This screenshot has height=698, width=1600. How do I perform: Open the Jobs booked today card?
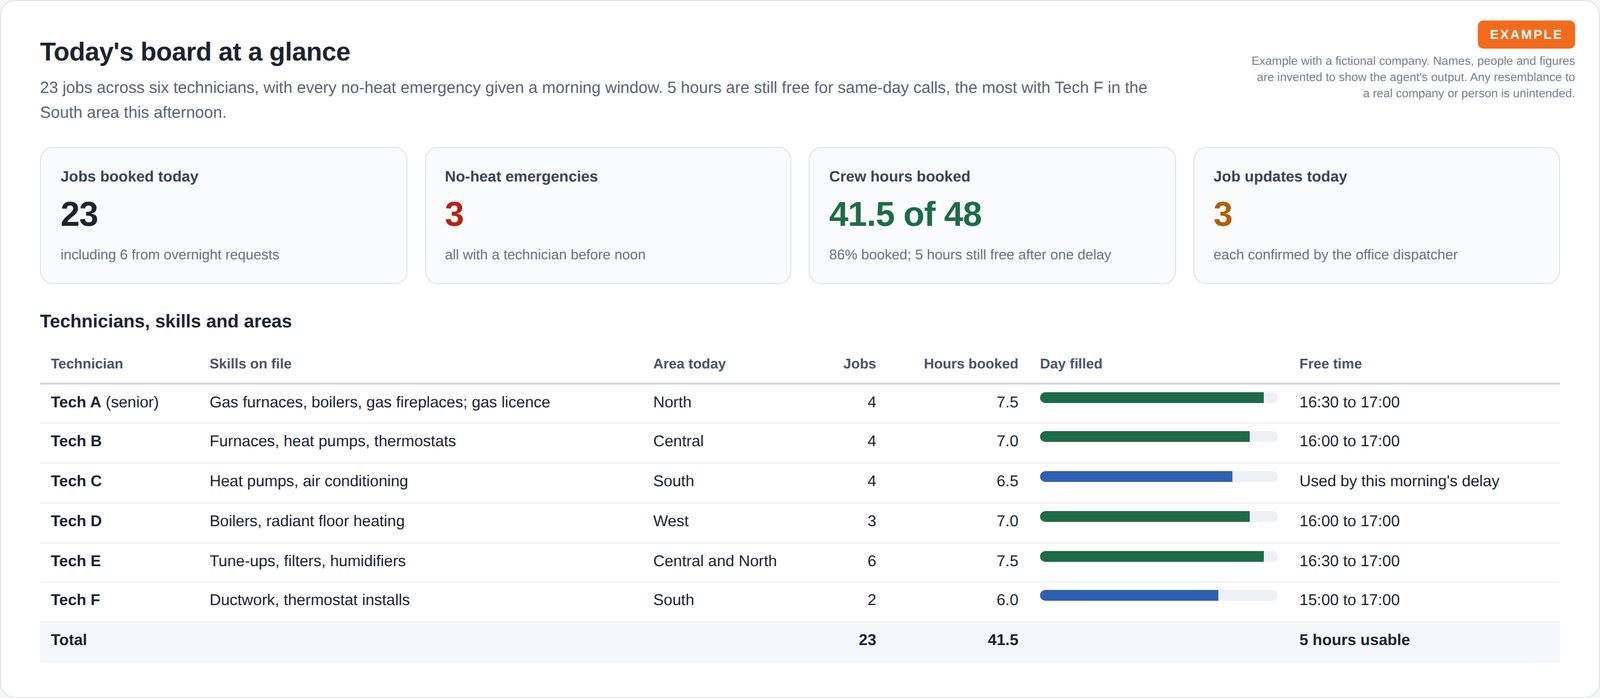pos(223,215)
